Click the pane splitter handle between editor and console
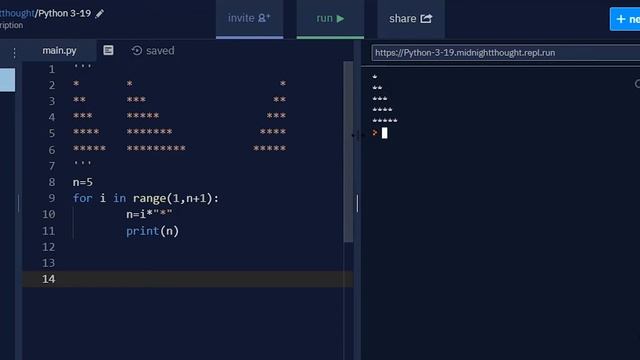The image size is (640, 360). point(358,203)
